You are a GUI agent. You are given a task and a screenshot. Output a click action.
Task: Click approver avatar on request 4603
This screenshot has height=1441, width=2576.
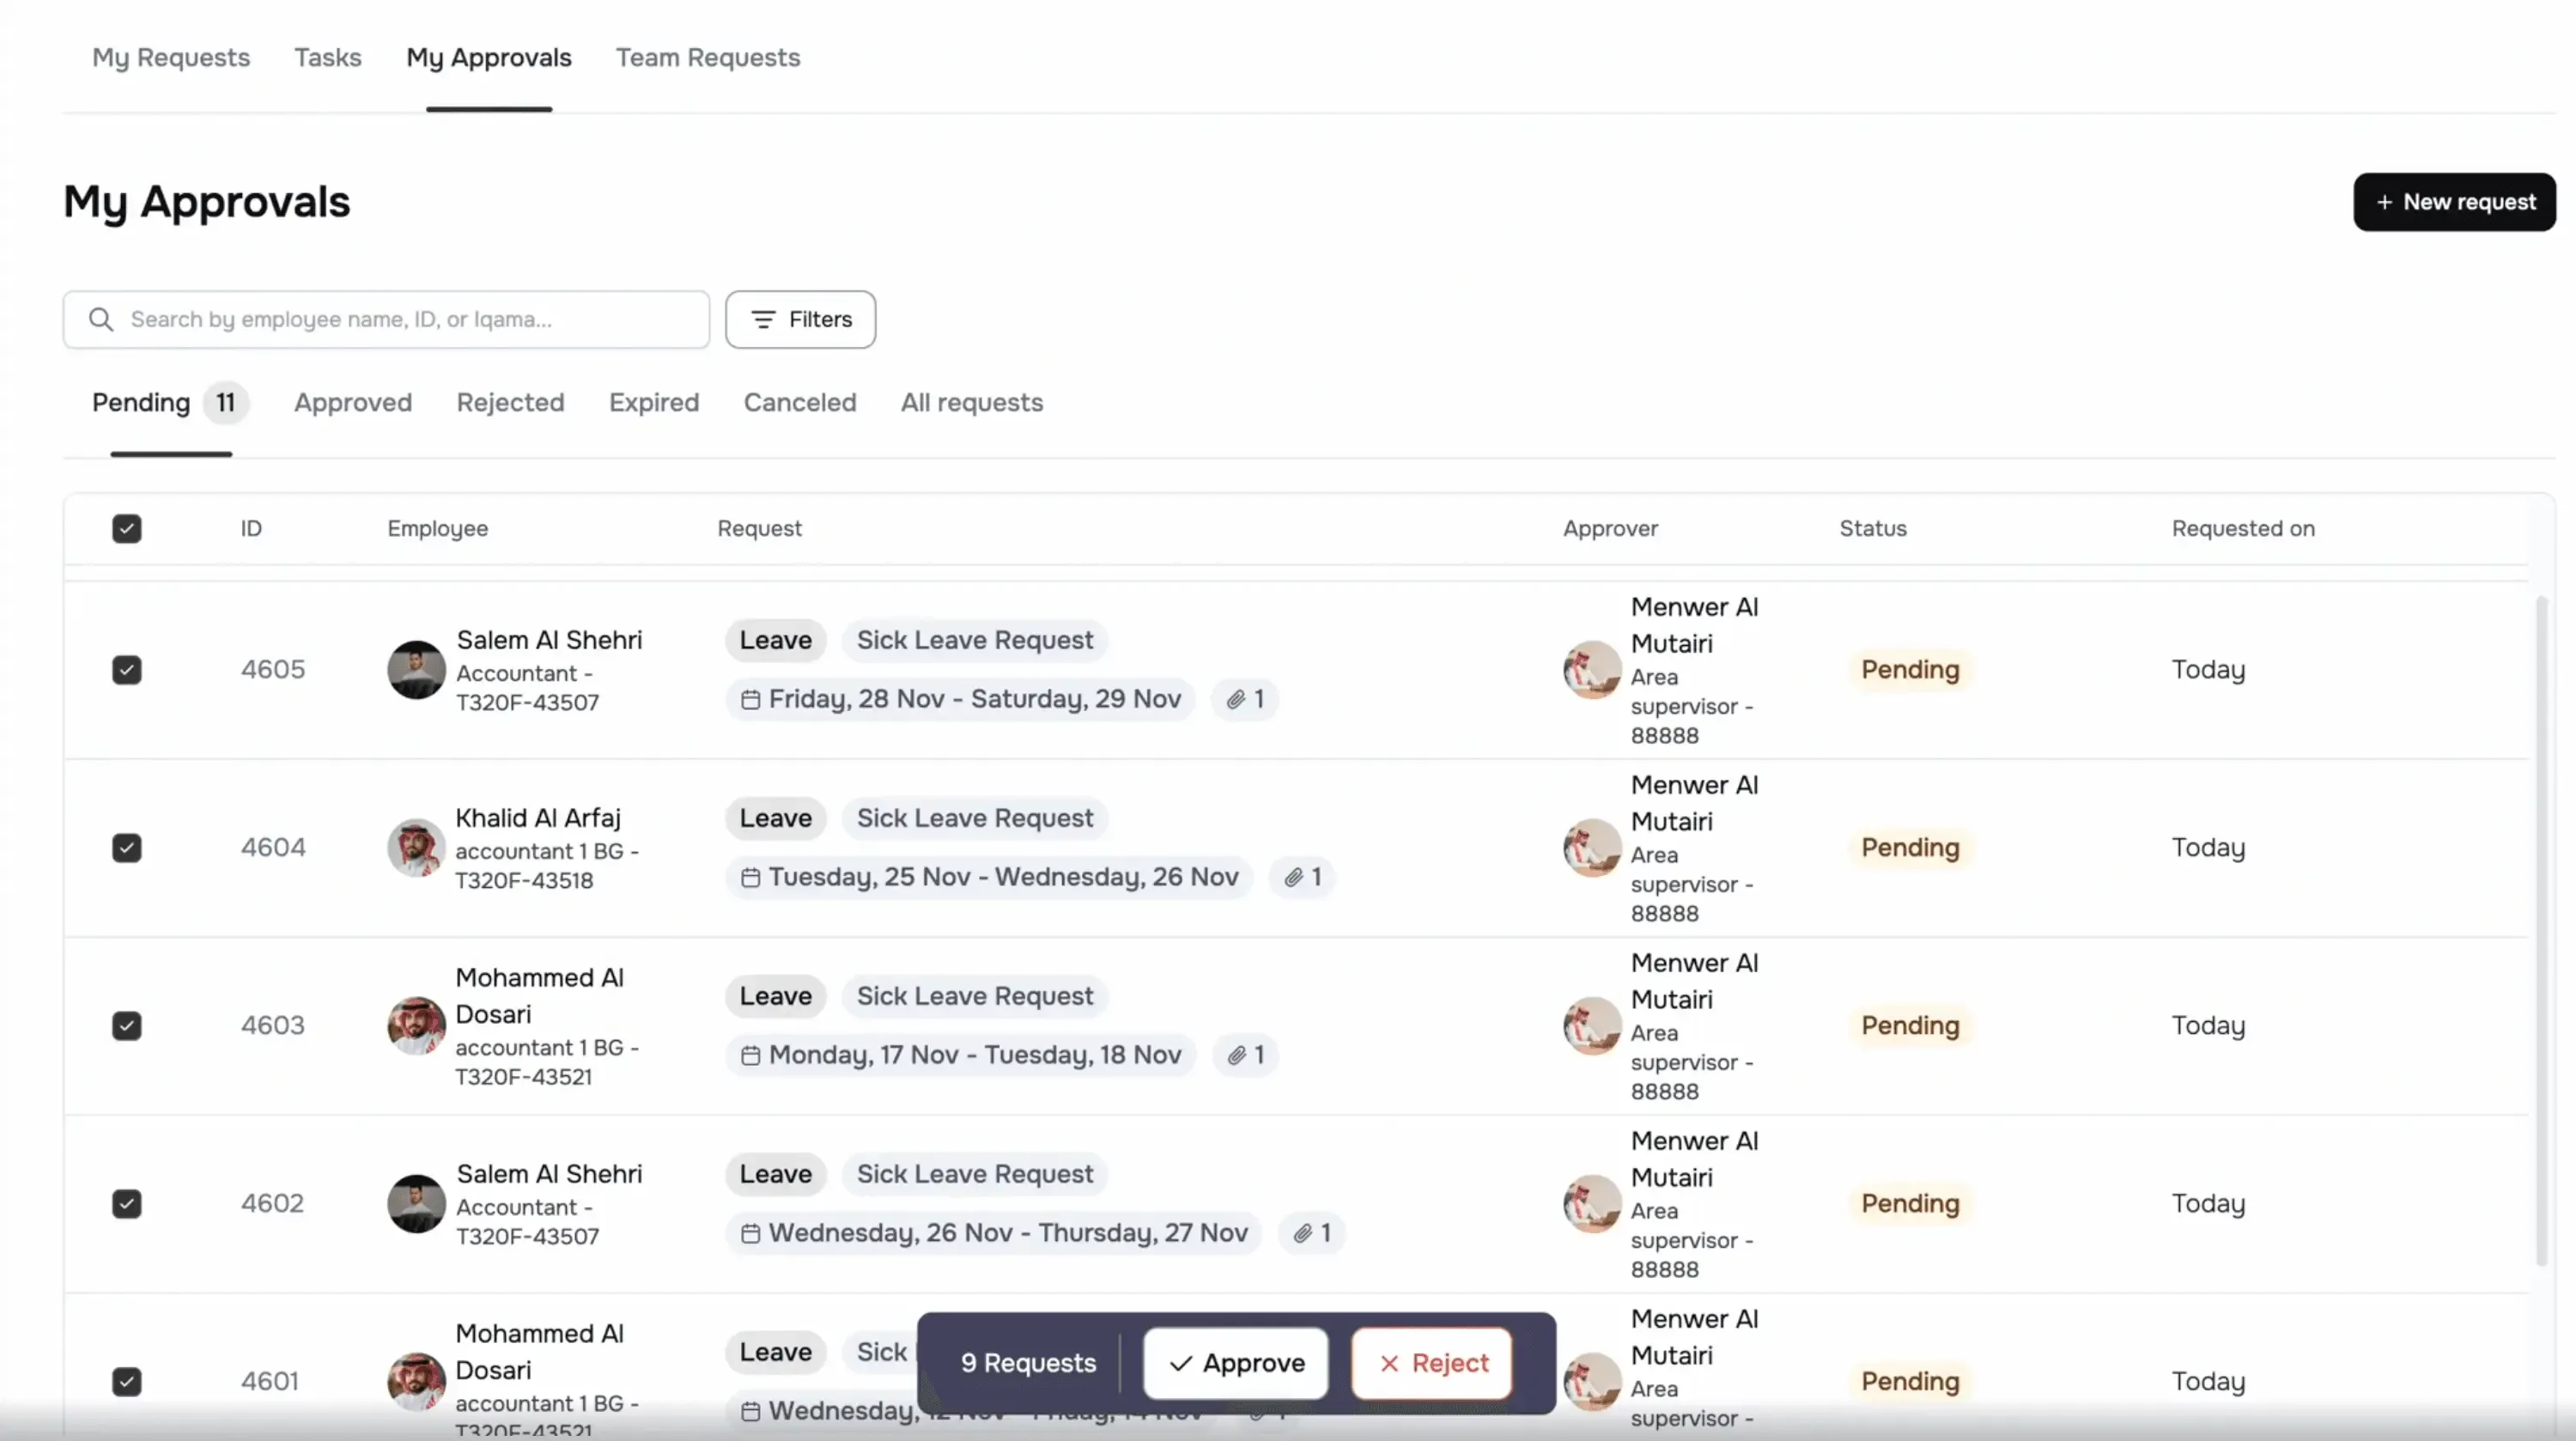coord(1591,1025)
